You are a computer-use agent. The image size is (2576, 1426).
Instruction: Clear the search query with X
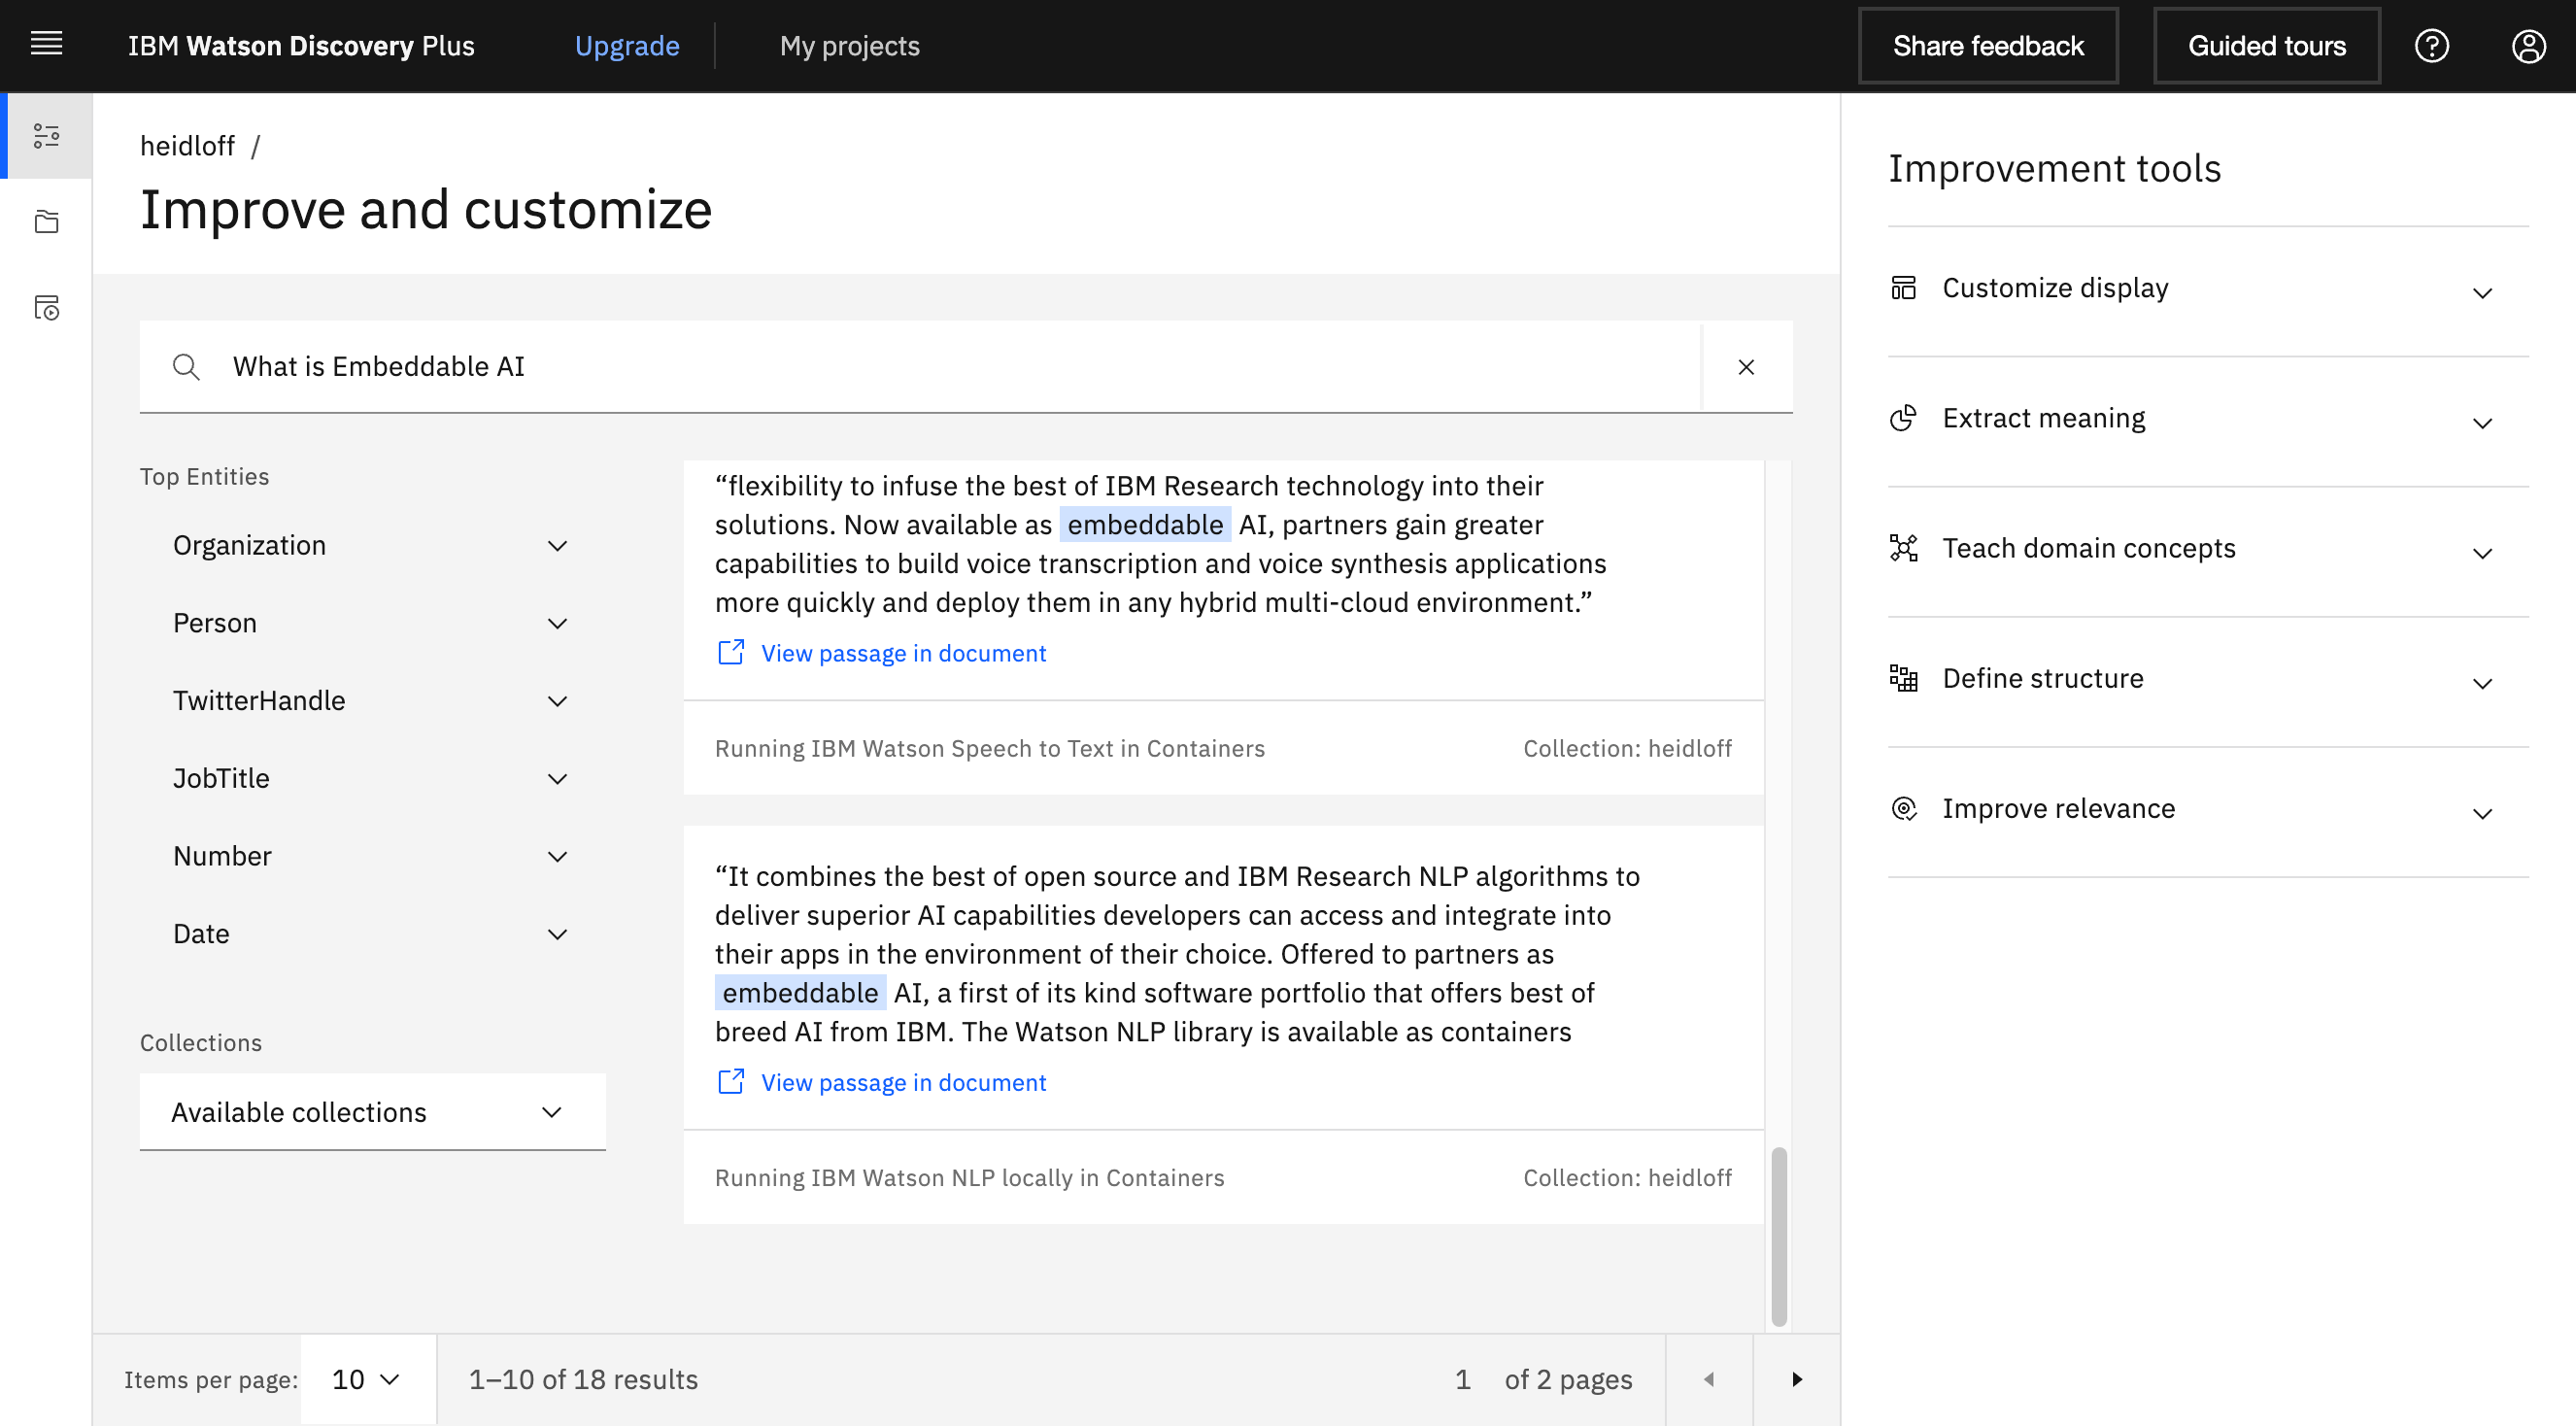click(1746, 367)
